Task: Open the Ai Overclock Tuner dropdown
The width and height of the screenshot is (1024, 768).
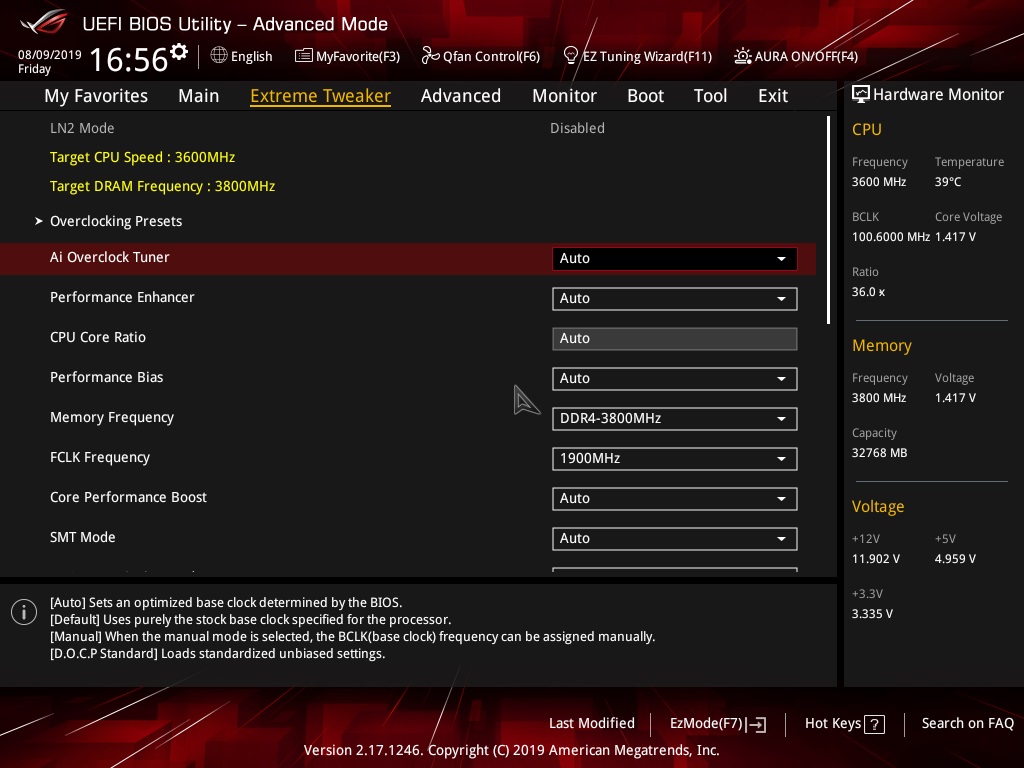Action: coord(675,259)
